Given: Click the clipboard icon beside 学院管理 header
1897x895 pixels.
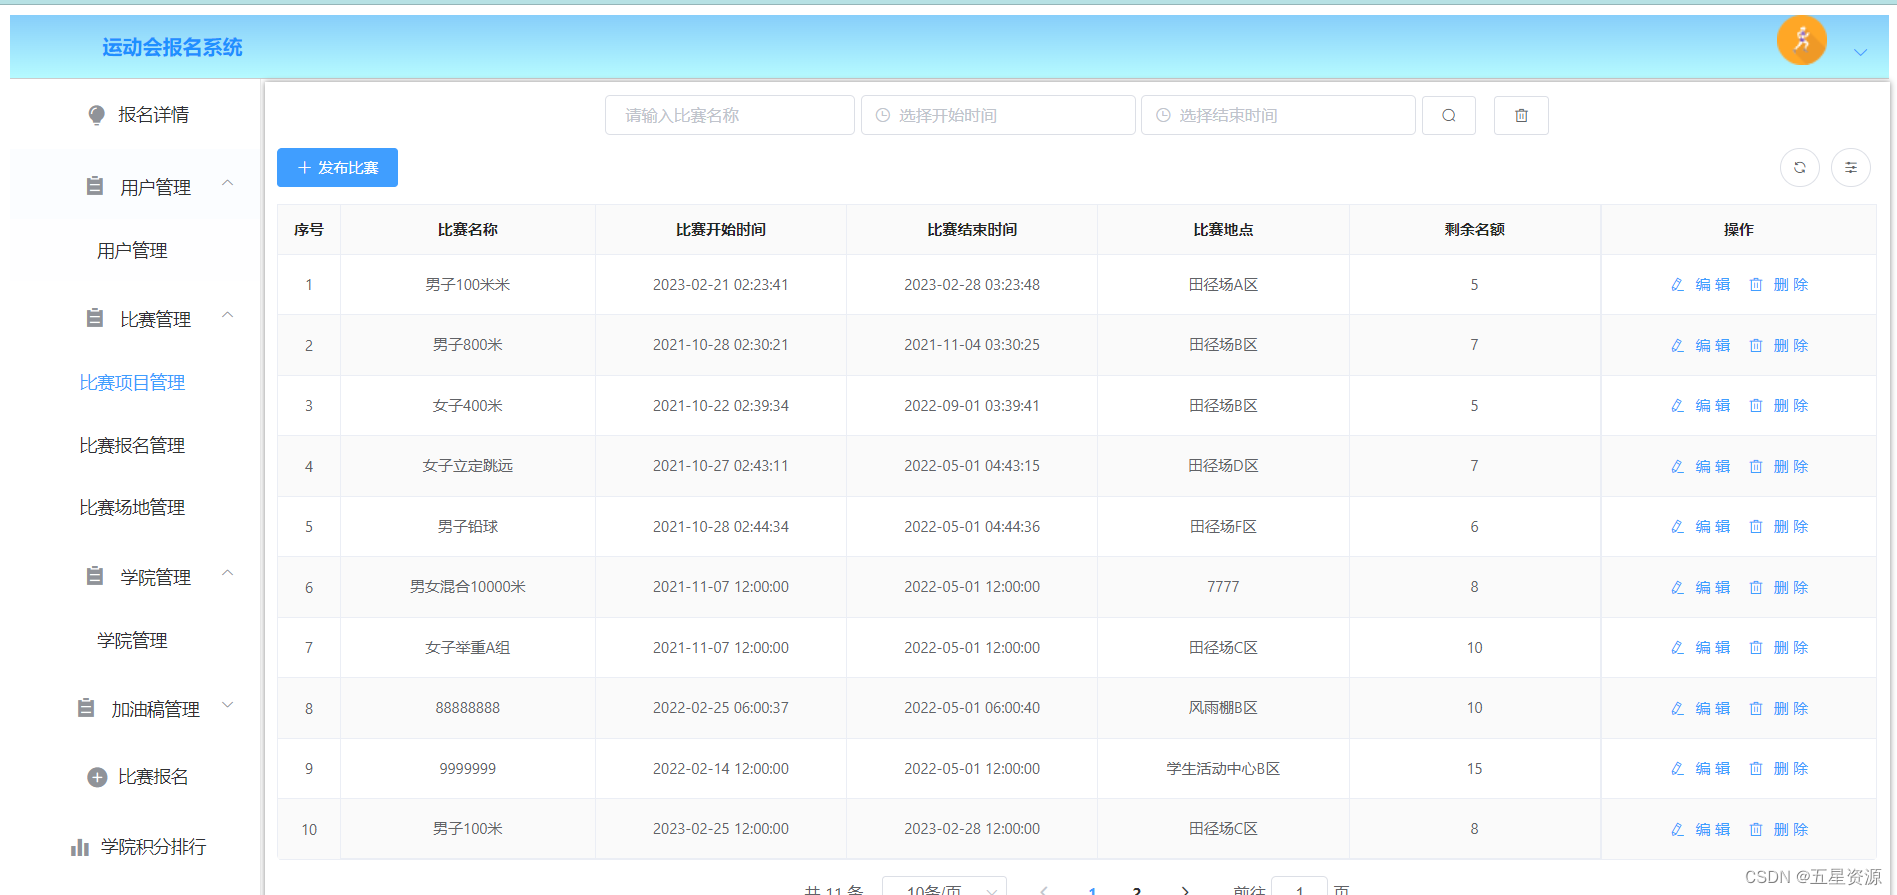Looking at the screenshot, I should point(95,576).
